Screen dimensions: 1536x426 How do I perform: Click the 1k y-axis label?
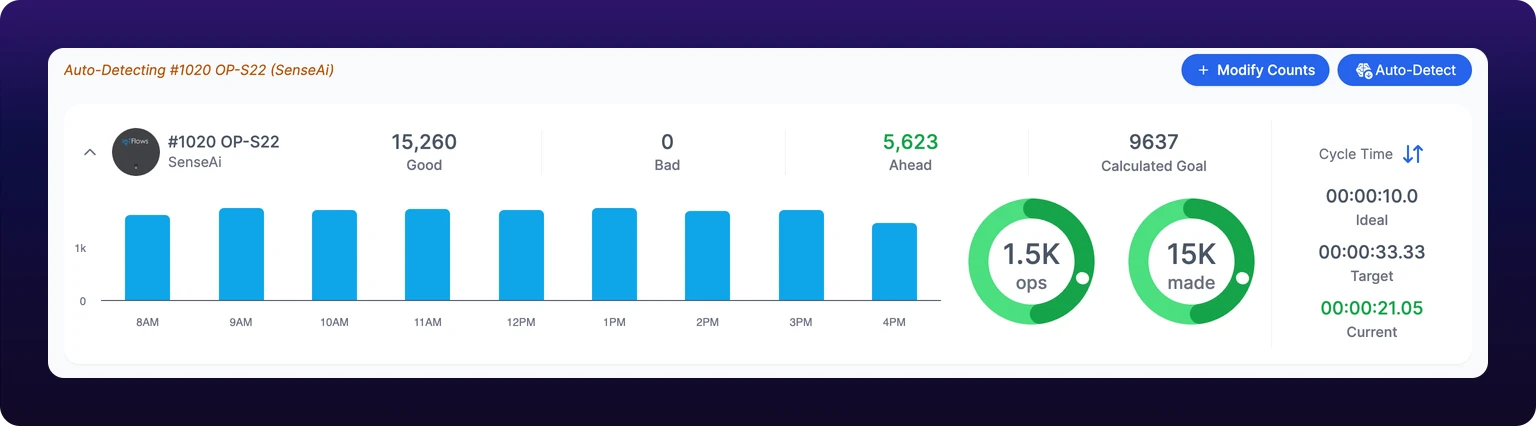click(80, 248)
